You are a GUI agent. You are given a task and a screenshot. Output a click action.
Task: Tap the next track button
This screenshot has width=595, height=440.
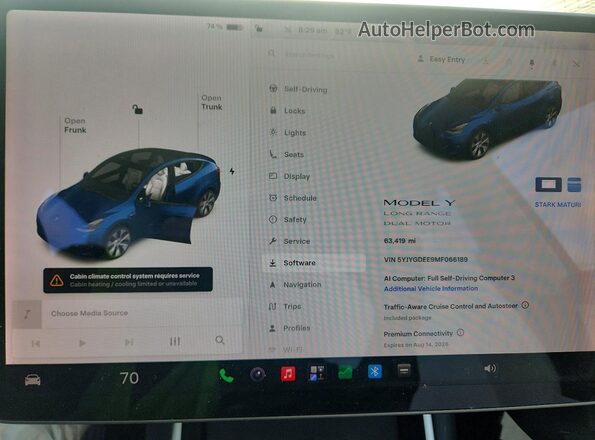(129, 342)
